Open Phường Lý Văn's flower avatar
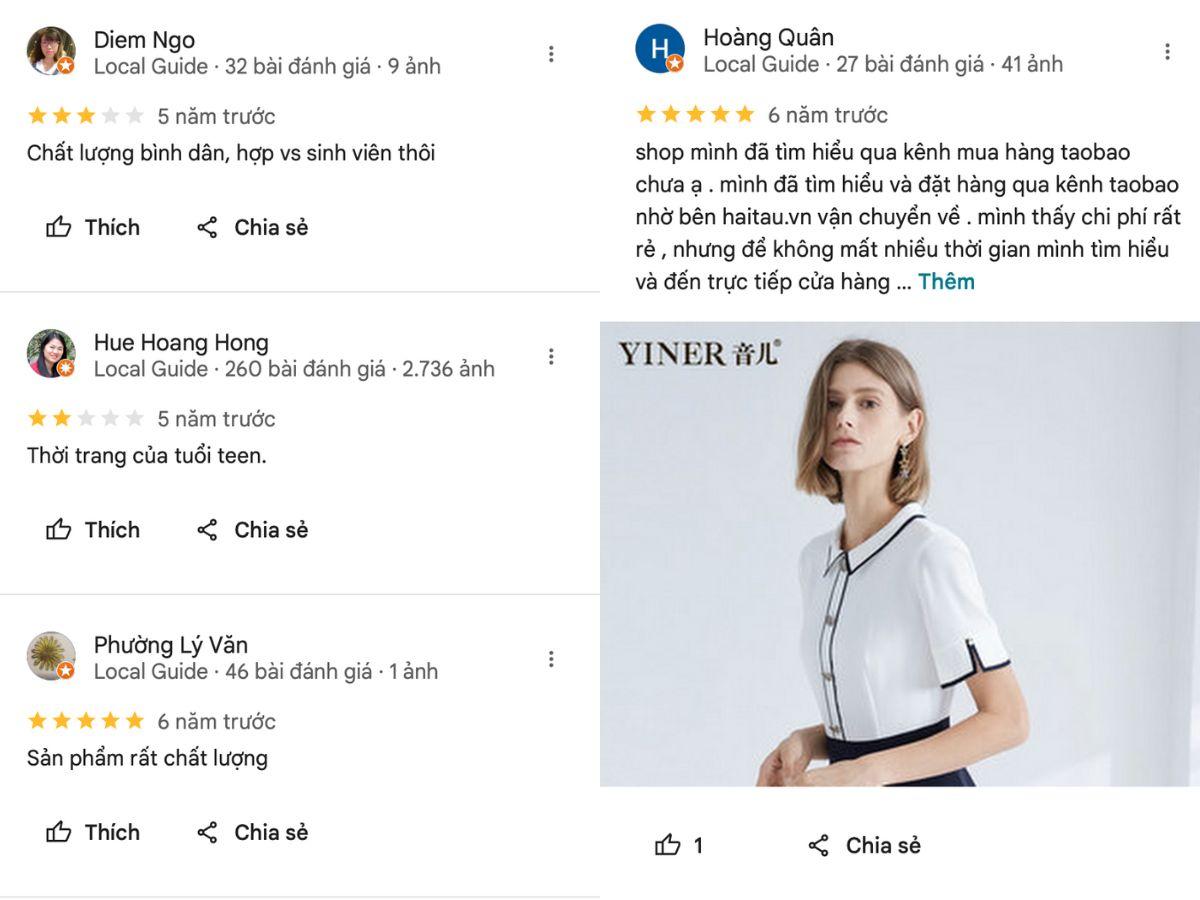 (x=51, y=656)
